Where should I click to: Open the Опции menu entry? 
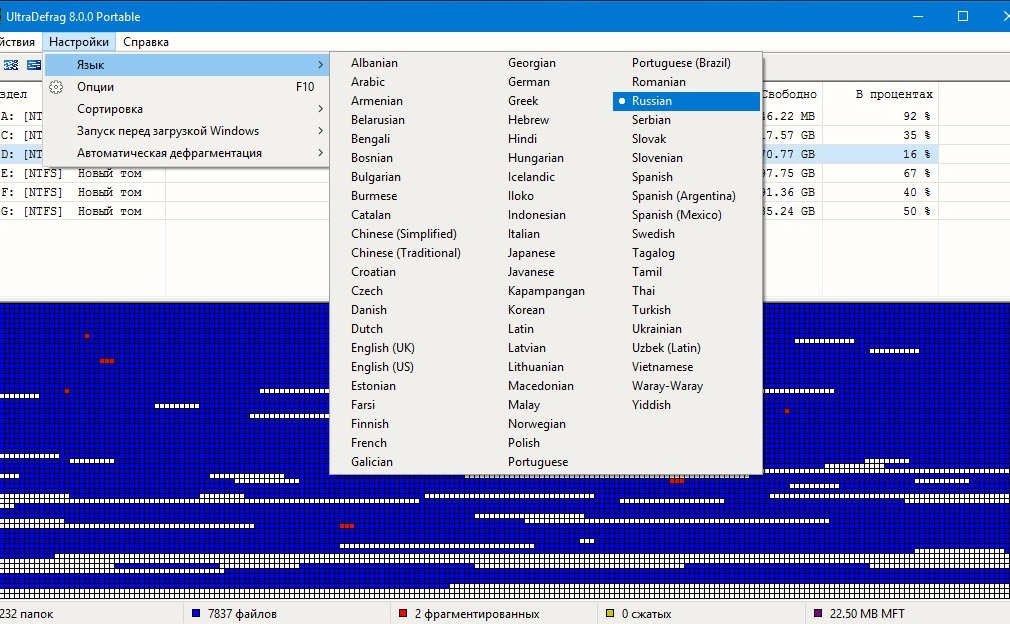click(x=187, y=87)
